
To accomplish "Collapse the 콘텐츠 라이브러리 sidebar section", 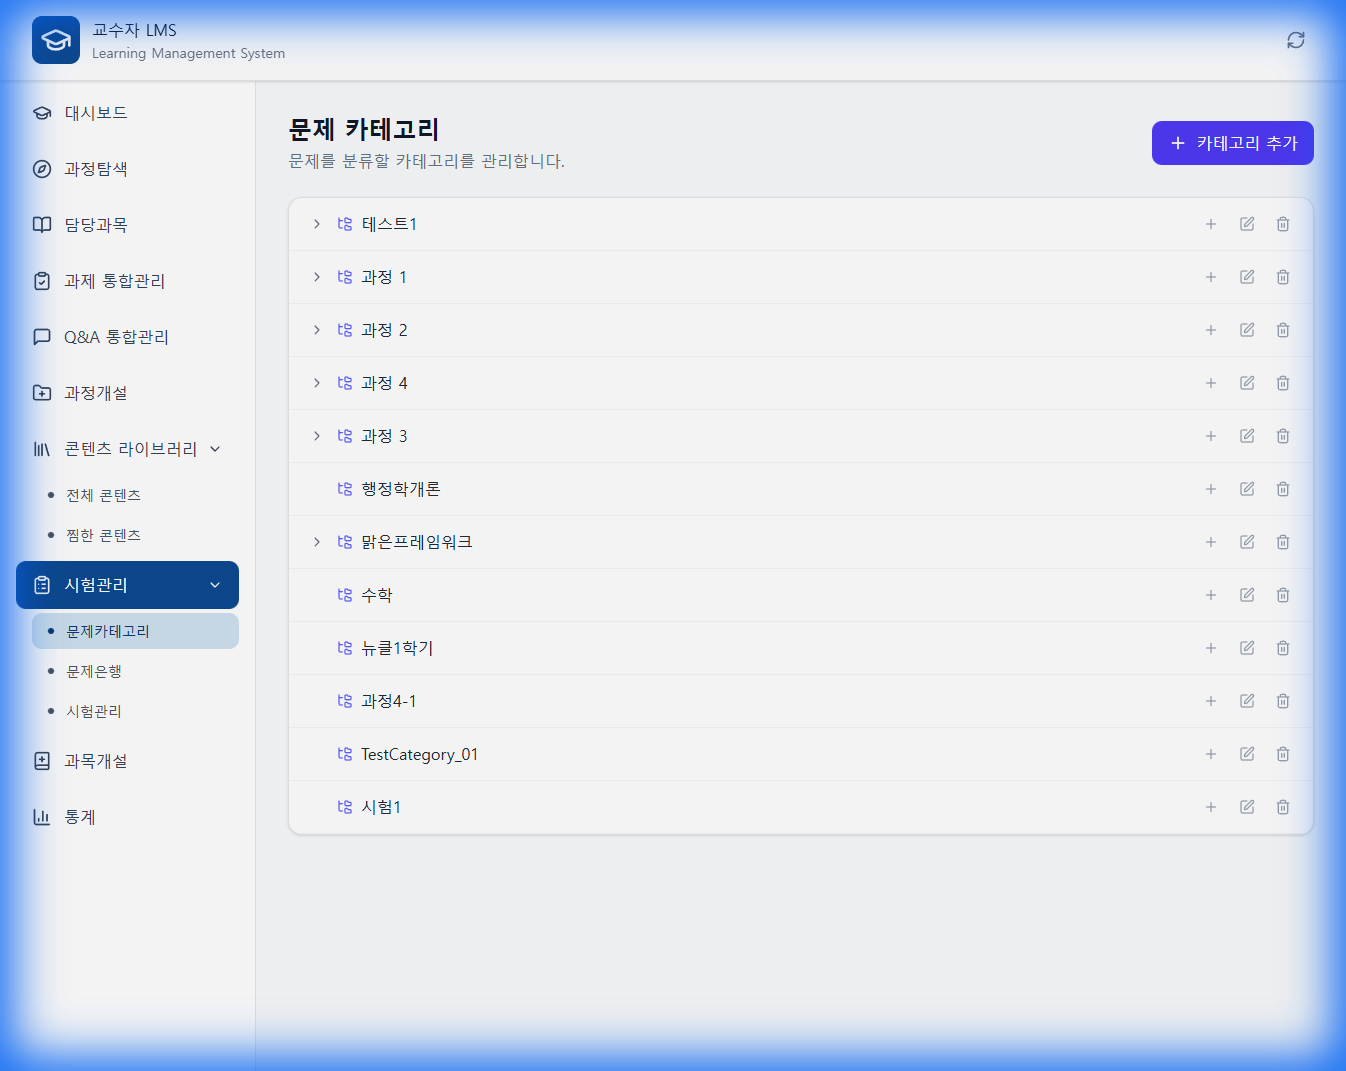I will pyautogui.click(x=214, y=449).
